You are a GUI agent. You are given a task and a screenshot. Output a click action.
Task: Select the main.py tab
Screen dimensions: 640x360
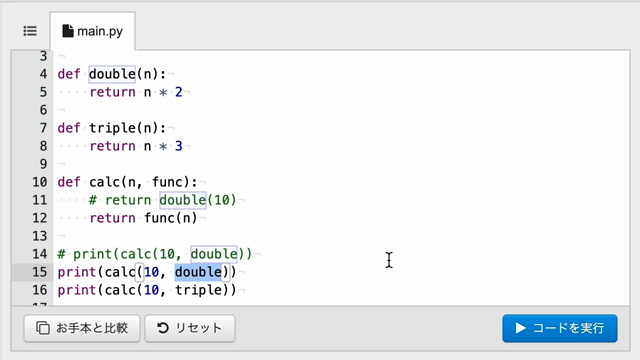point(93,31)
